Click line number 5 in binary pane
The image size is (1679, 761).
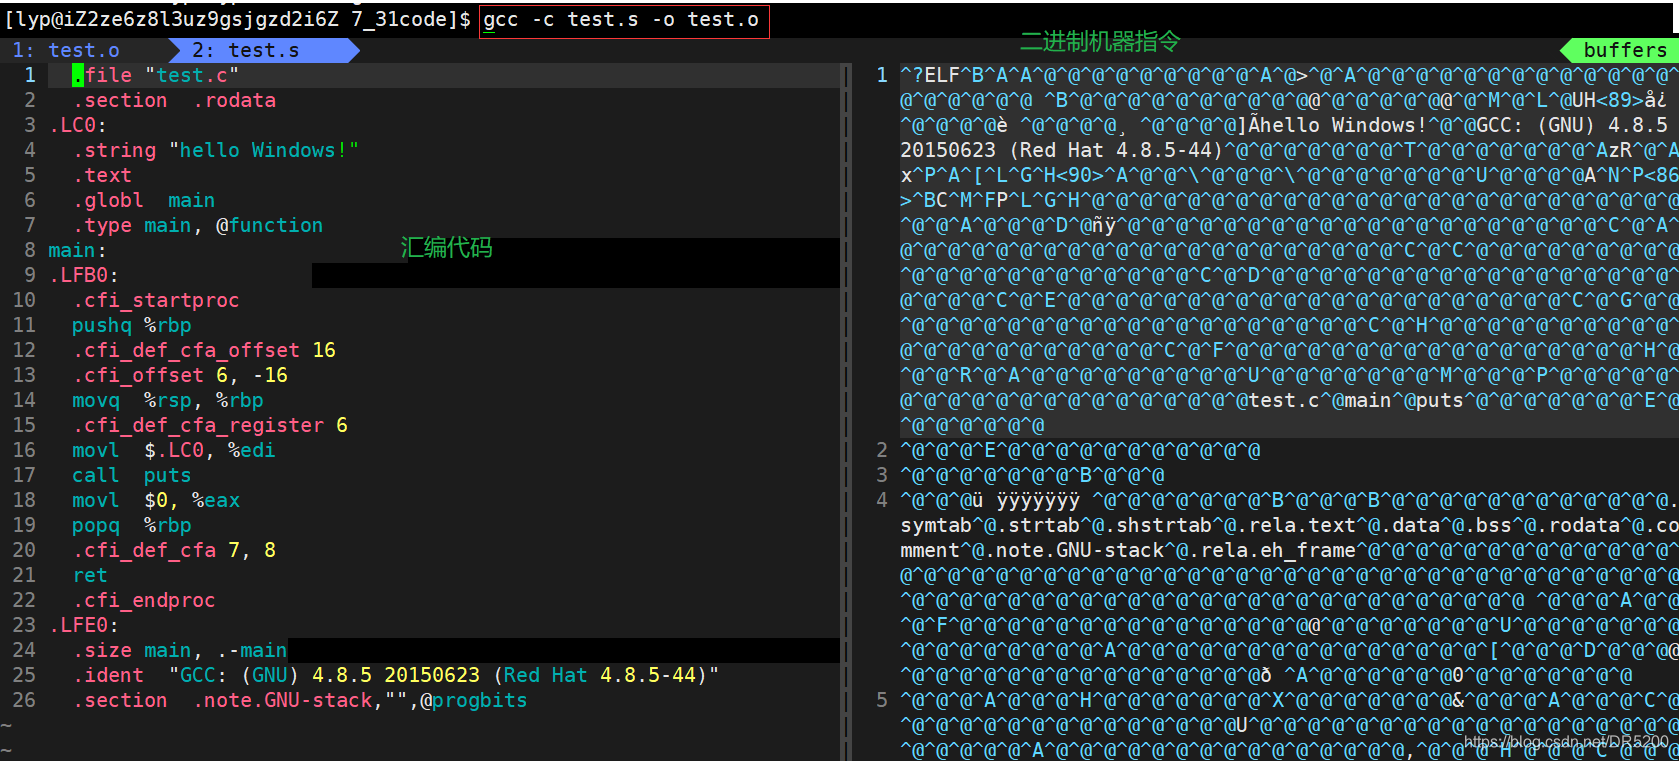(881, 700)
